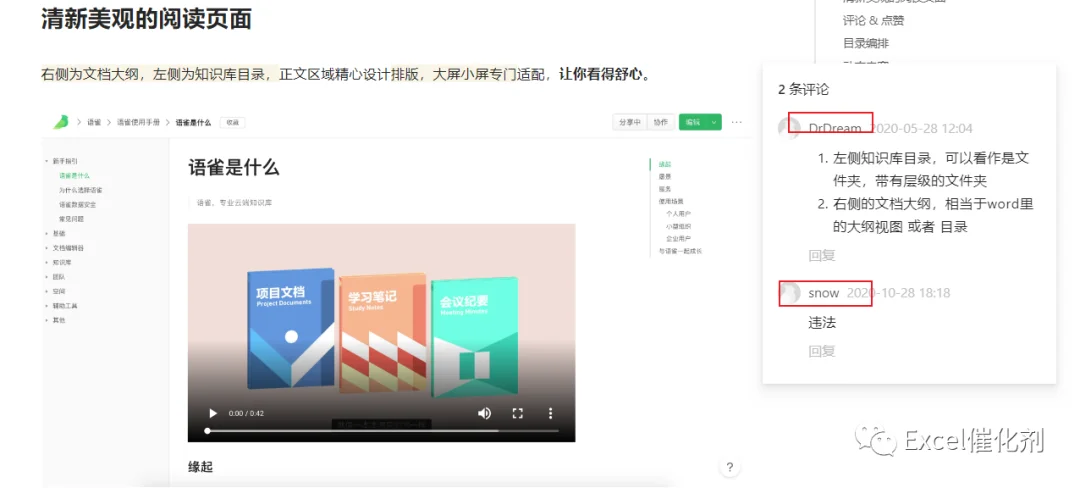Reply to DrDream's comment via 回复

(x=822, y=255)
